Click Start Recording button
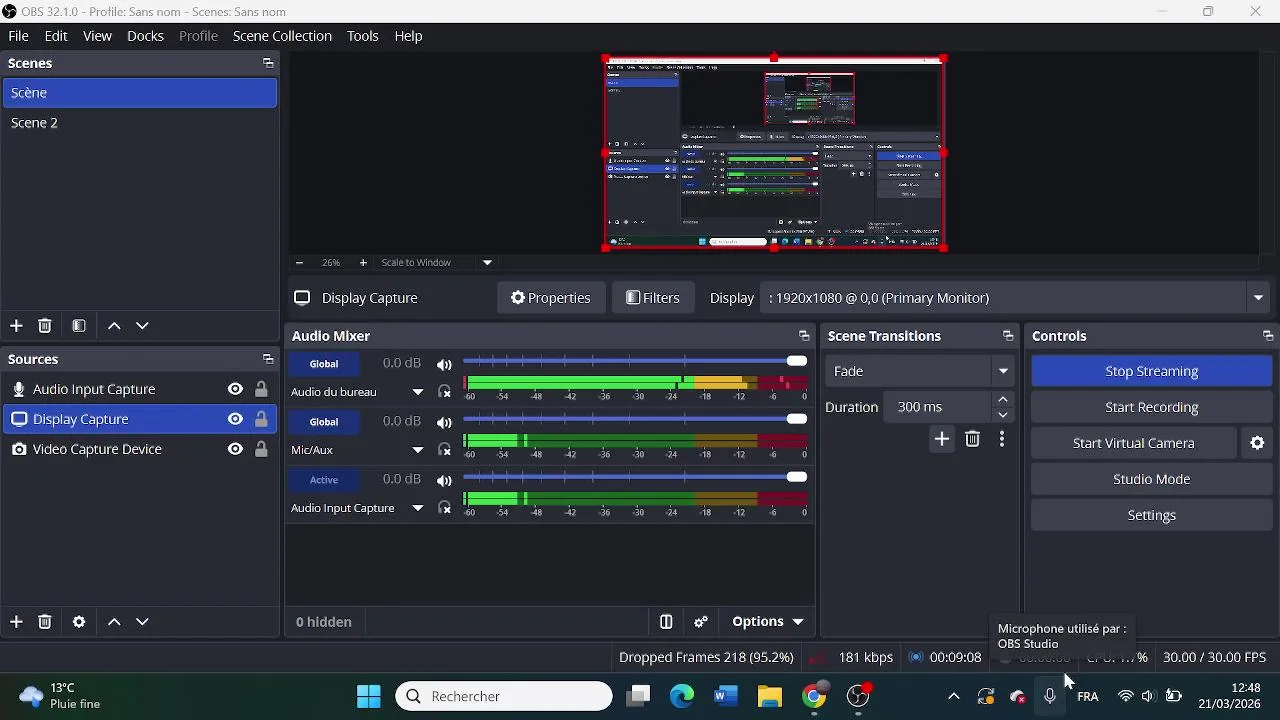This screenshot has width=1280, height=720. (1152, 407)
